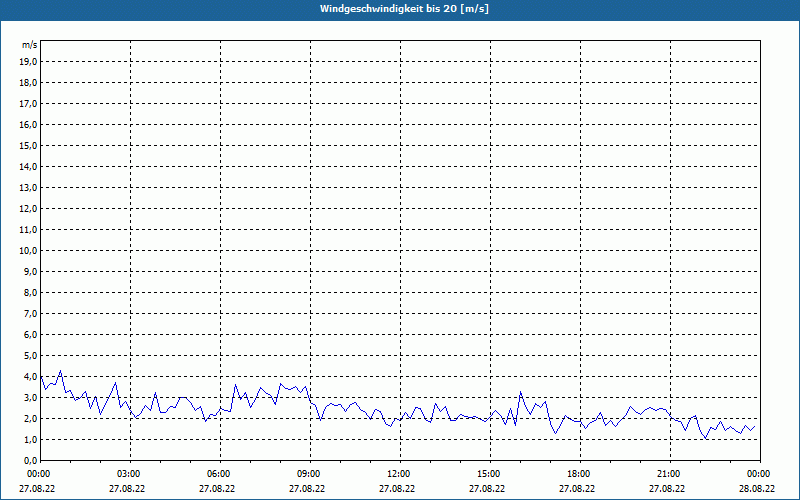Click the '1,0' y-axis label
The image size is (800, 500).
(30, 439)
